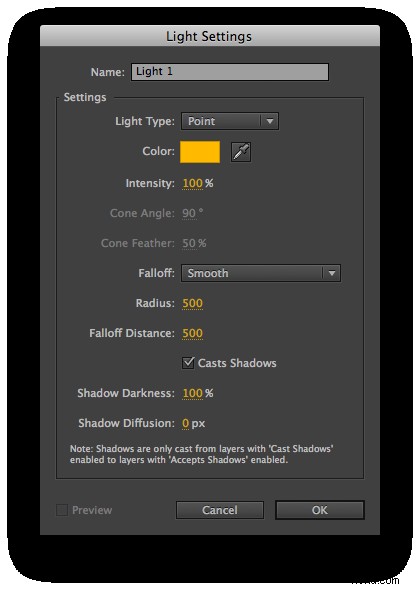The width and height of the screenshot is (420, 590).
Task: Click the Light Settings title bar
Action: click(210, 36)
